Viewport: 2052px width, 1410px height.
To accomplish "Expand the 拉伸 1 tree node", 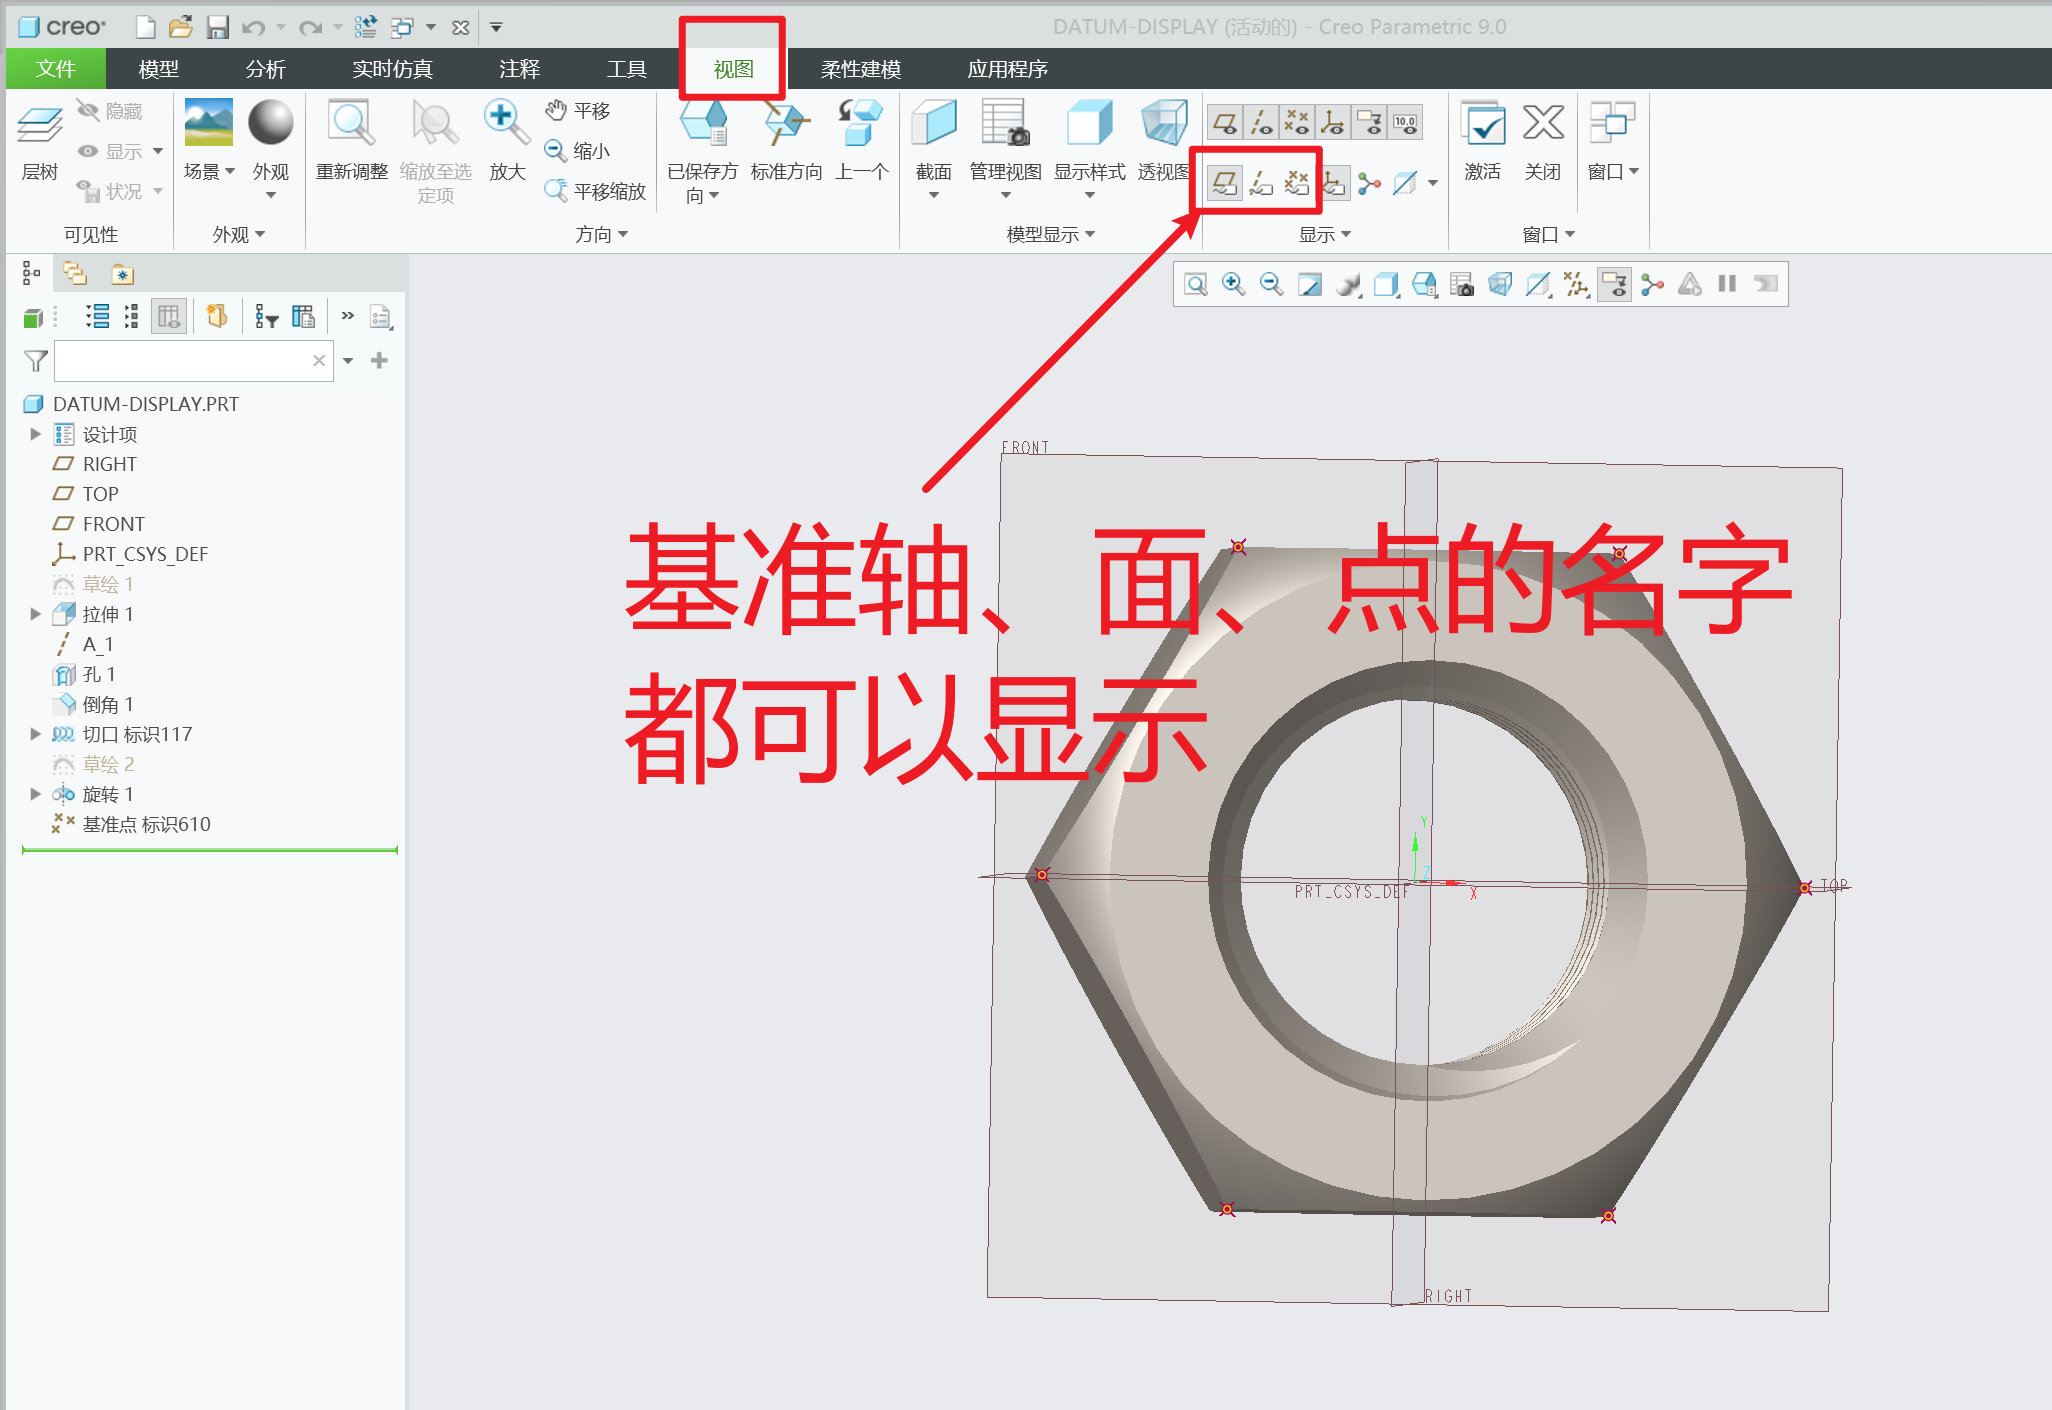I will pyautogui.click(x=36, y=614).
